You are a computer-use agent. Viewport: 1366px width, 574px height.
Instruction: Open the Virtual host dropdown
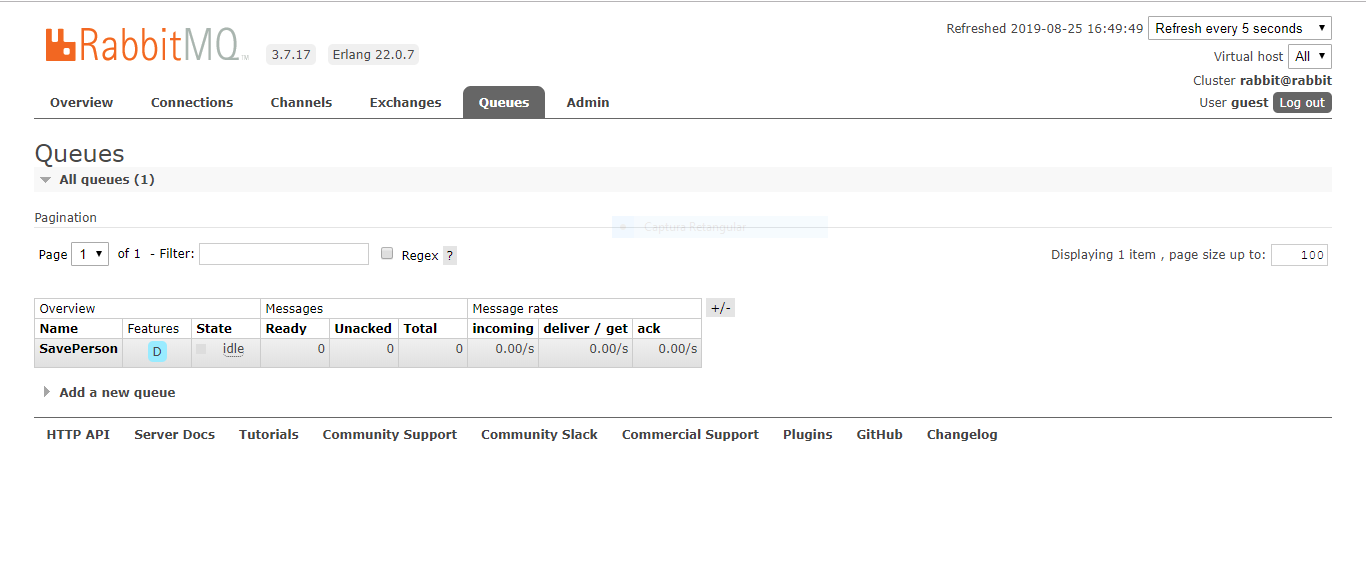tap(1310, 56)
